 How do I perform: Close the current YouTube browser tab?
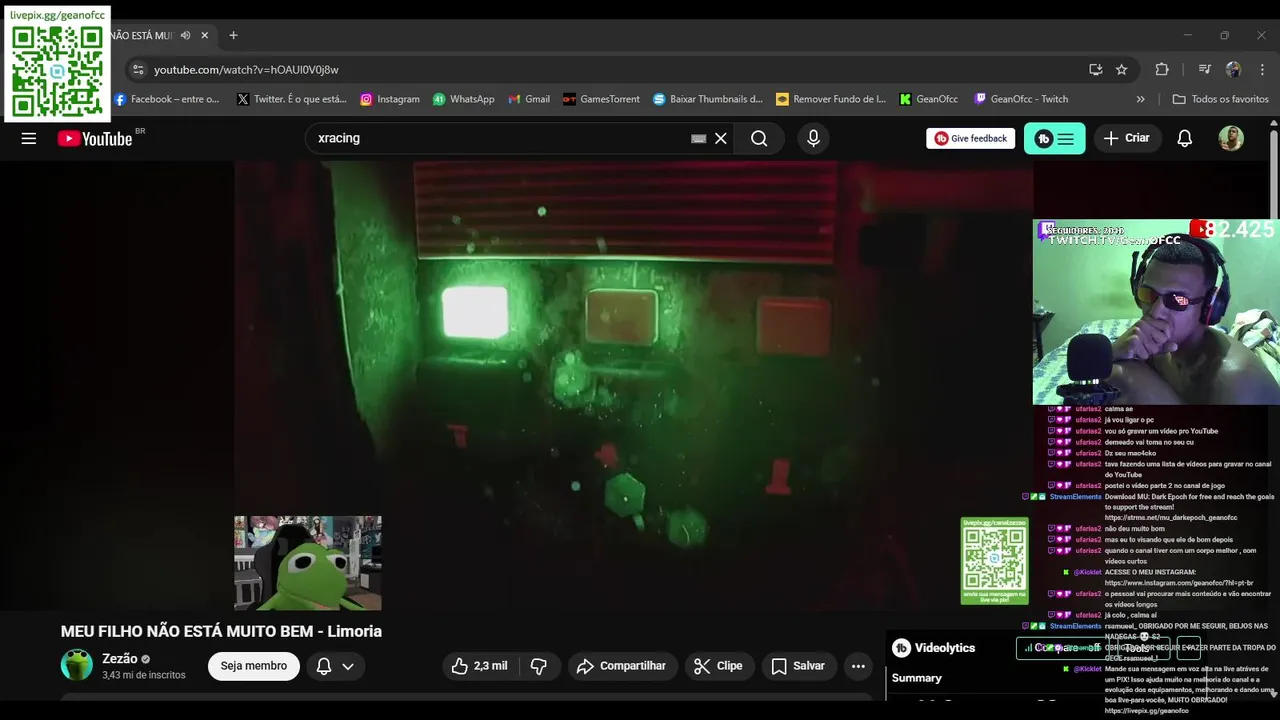[205, 35]
